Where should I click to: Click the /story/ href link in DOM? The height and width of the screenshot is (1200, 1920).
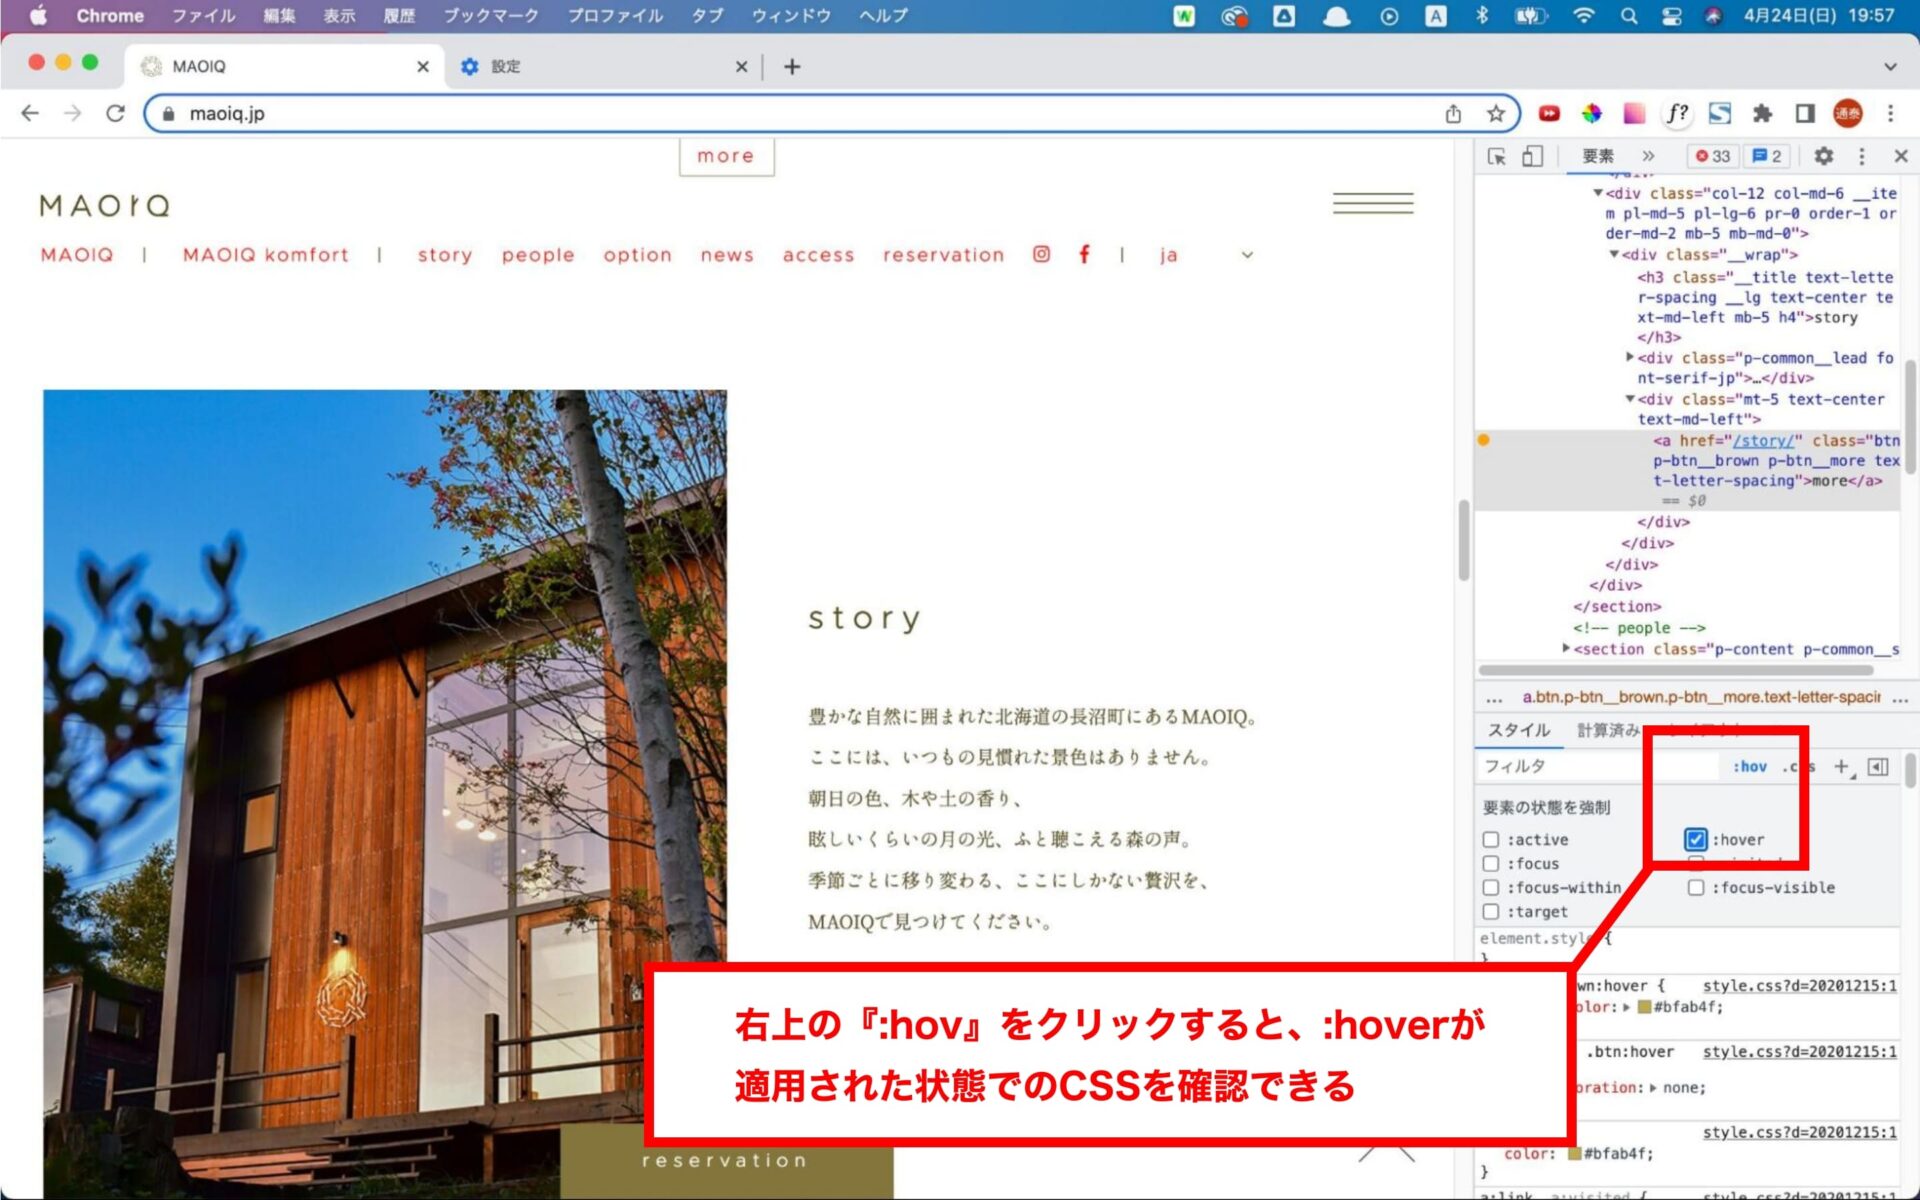click(1763, 440)
